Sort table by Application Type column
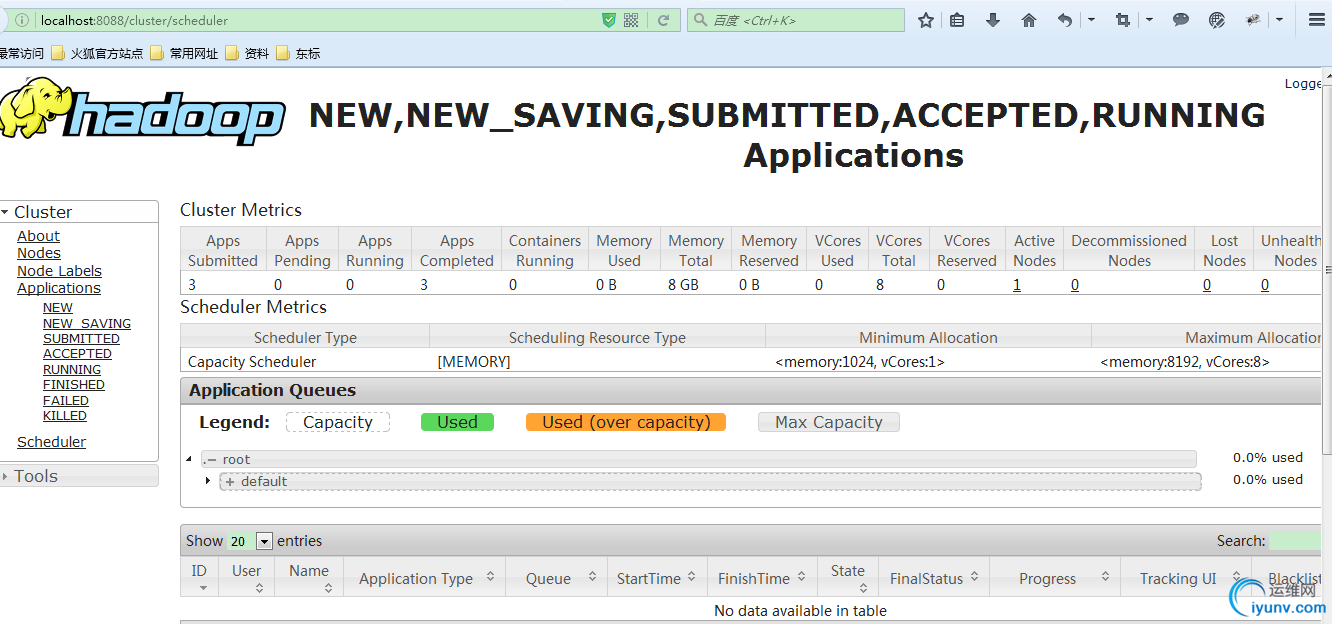Viewport: 1332px width, 624px height. pyautogui.click(x=426, y=578)
